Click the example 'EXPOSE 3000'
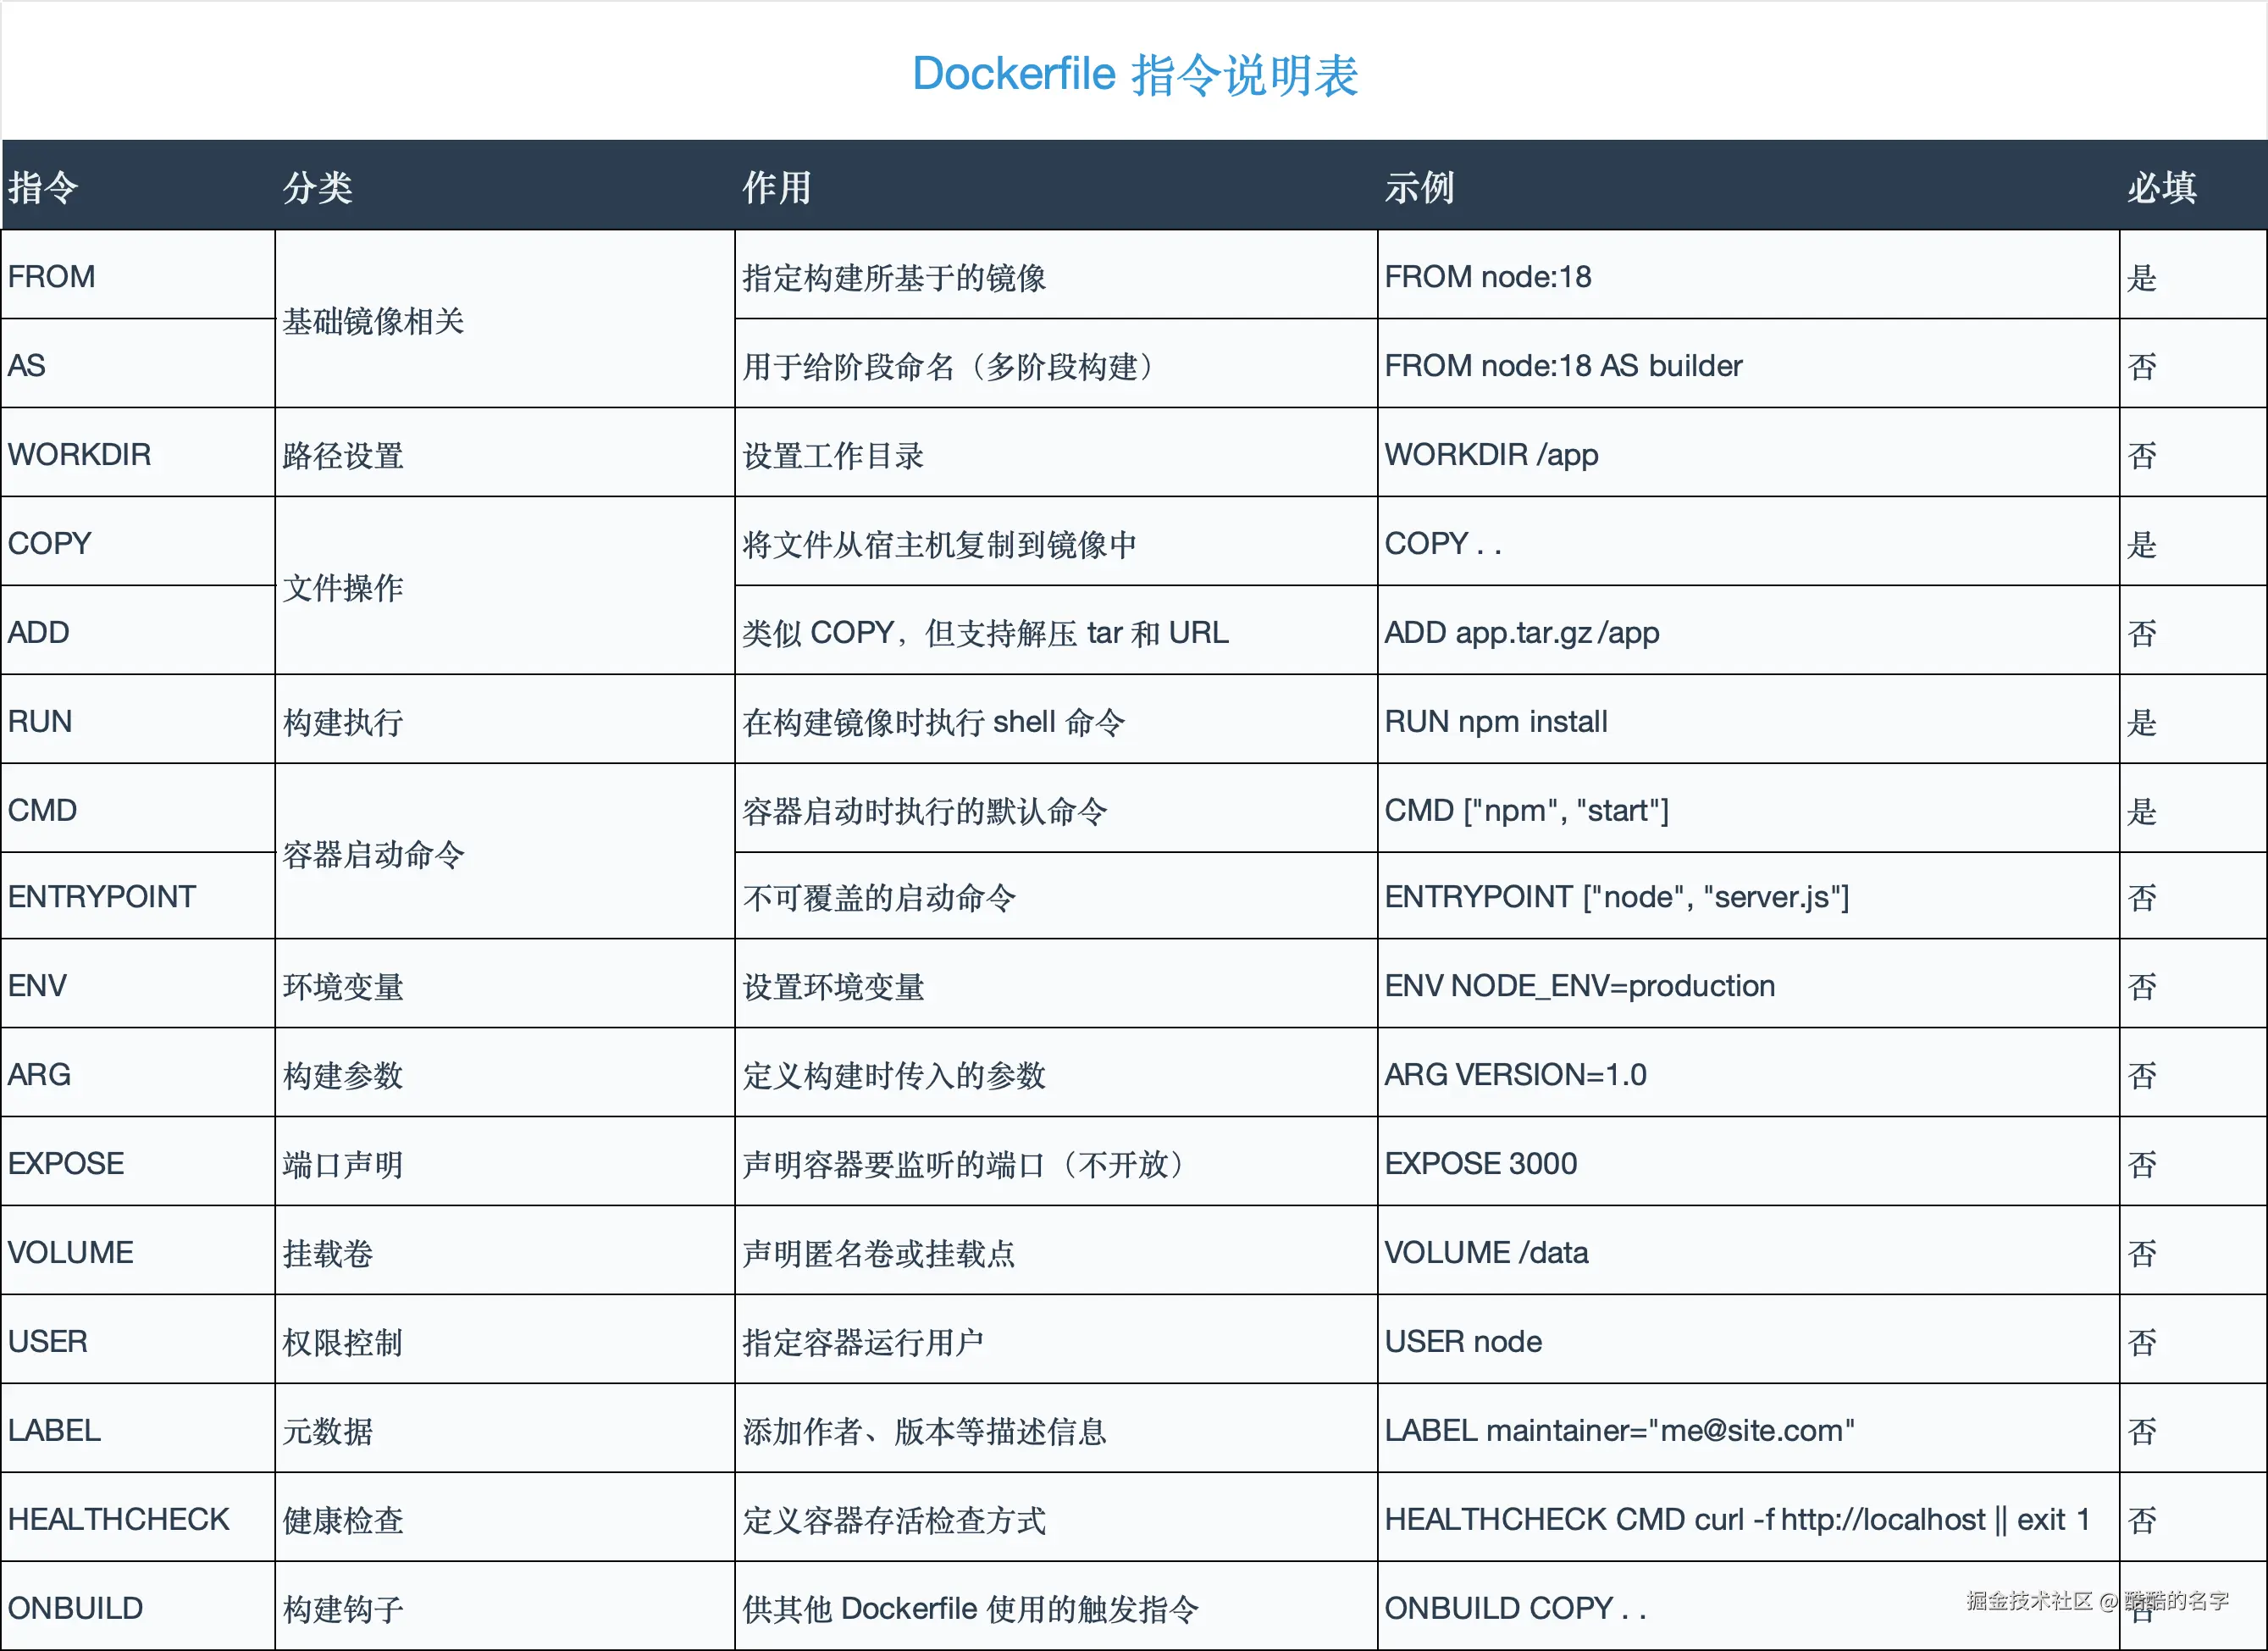This screenshot has width=2268, height=1651. (x=1480, y=1164)
